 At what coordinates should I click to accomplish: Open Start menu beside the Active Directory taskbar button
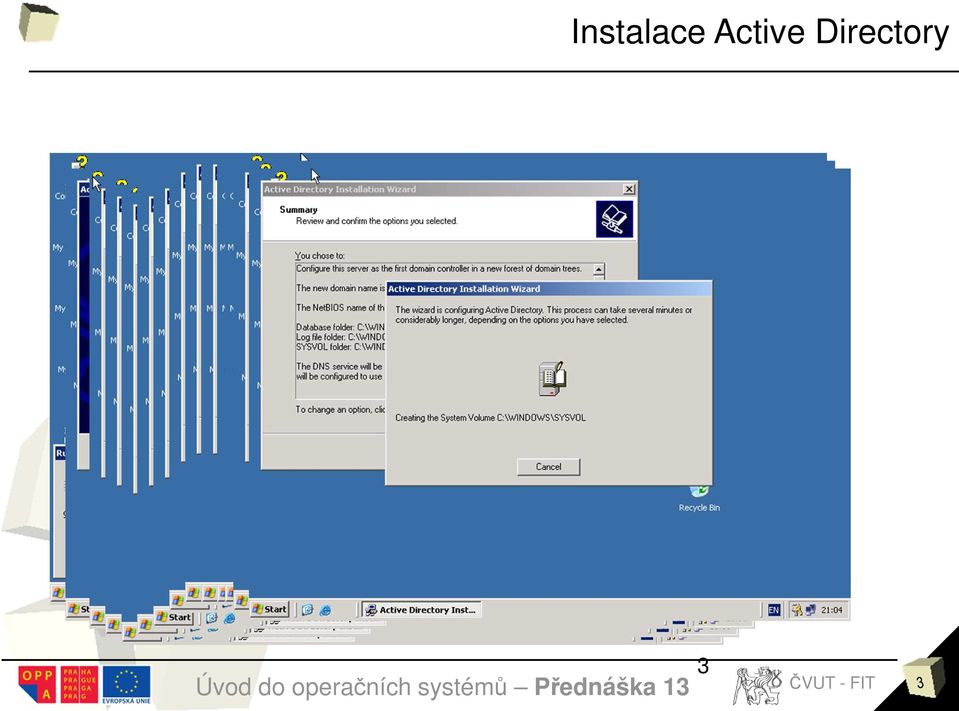[269, 609]
